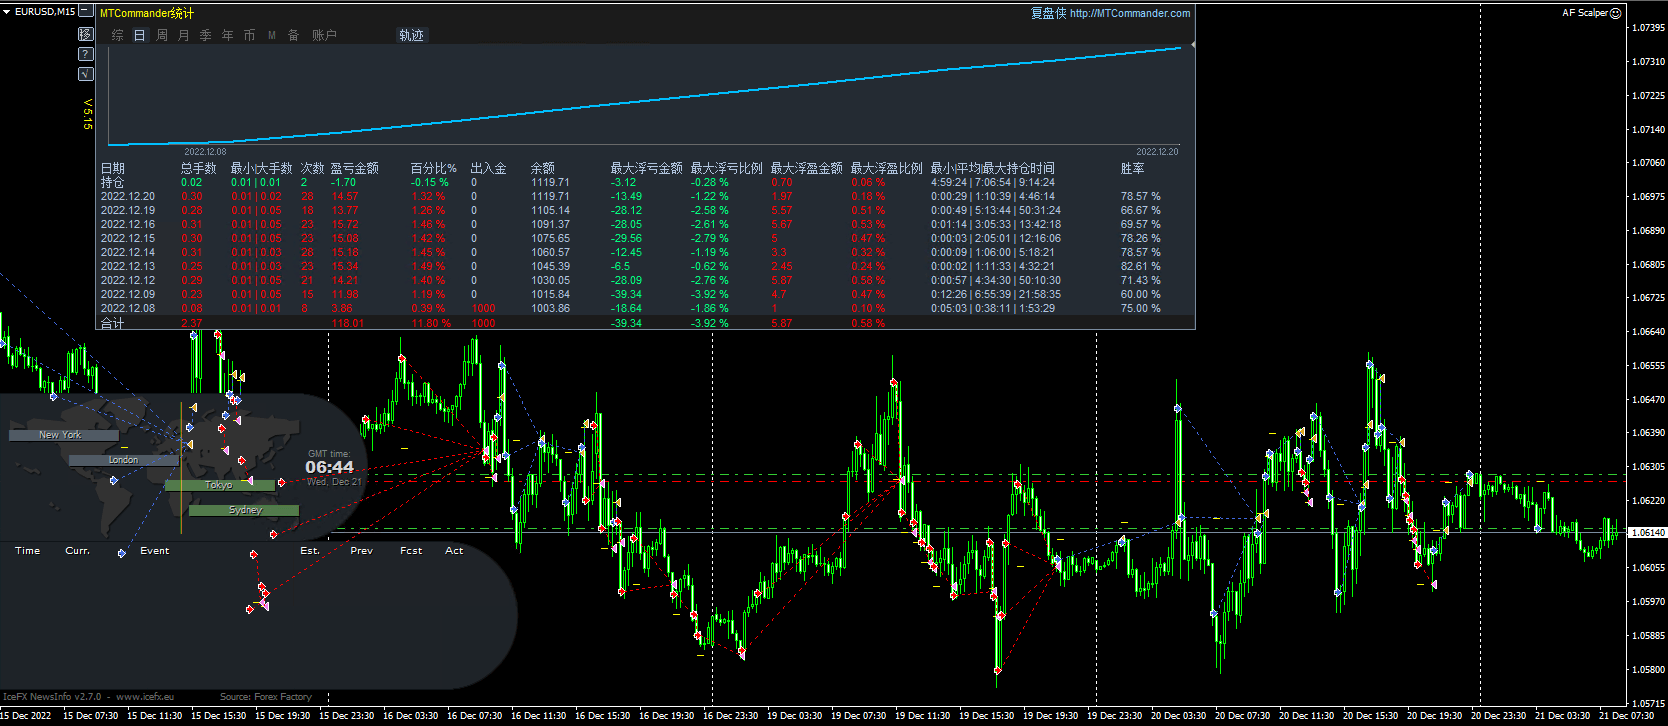The width and height of the screenshot is (1668, 726).
Task: Select the 2022.12.20 date row
Action: pyautogui.click(x=128, y=196)
